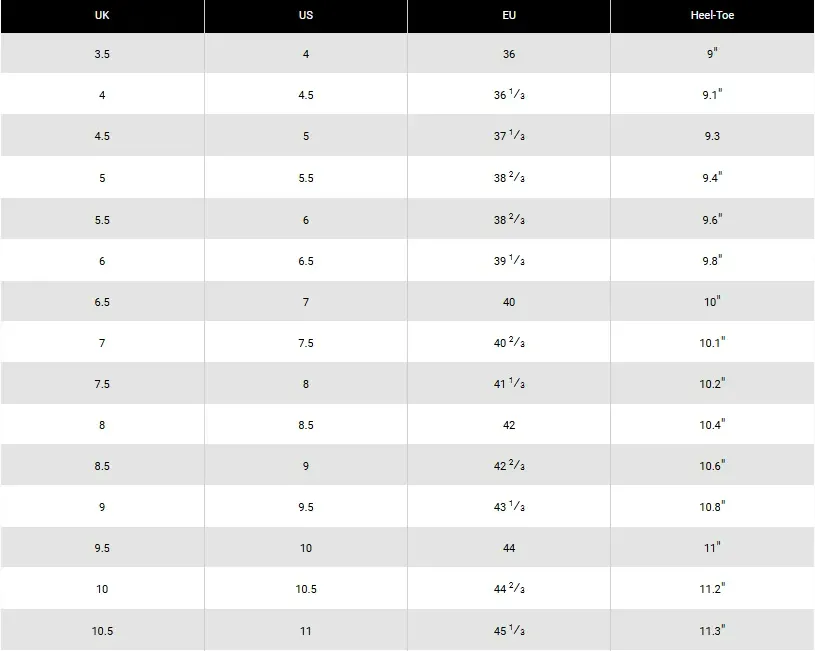Select the 9.3 Heel-Toe cell
This screenshot has width=815, height=651.
click(712, 136)
